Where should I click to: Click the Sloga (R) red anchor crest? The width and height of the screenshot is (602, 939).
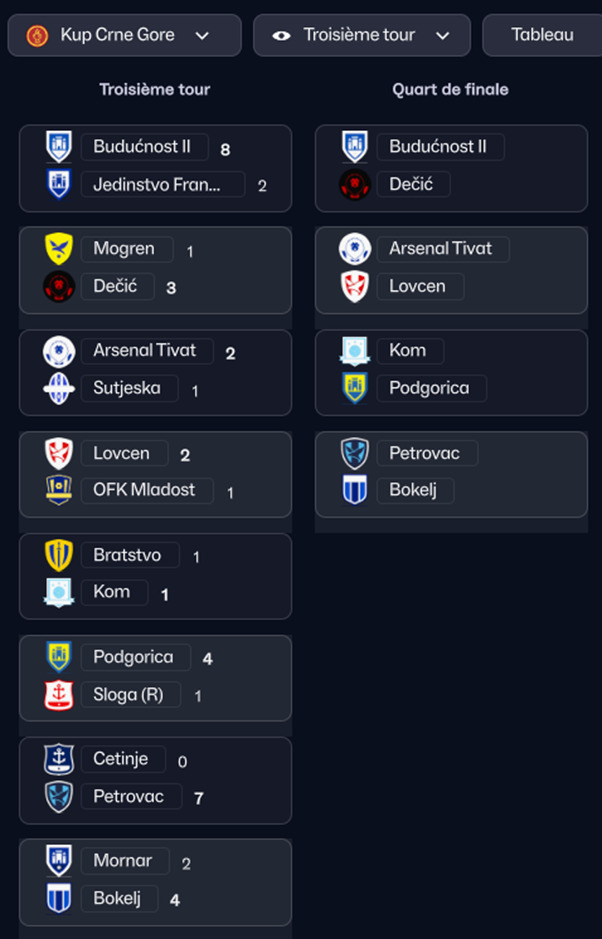(x=59, y=695)
